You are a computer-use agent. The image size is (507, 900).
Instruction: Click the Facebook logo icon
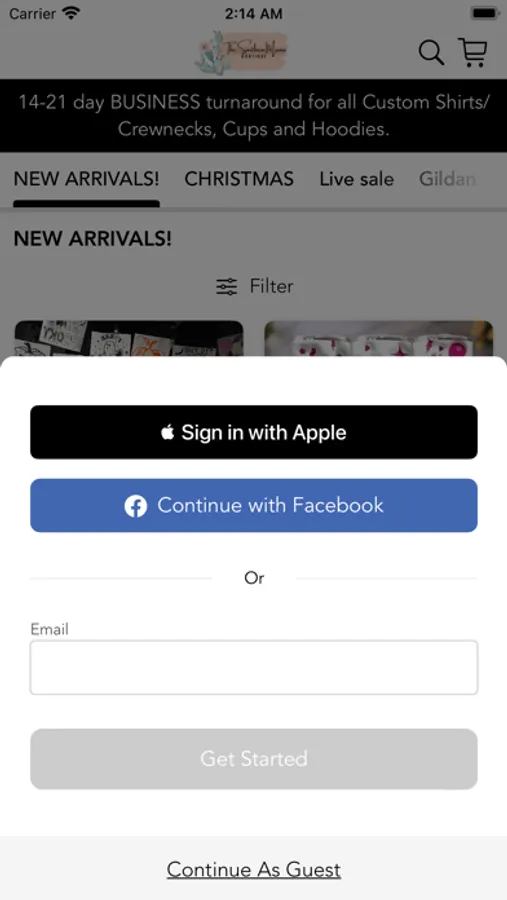tap(136, 506)
